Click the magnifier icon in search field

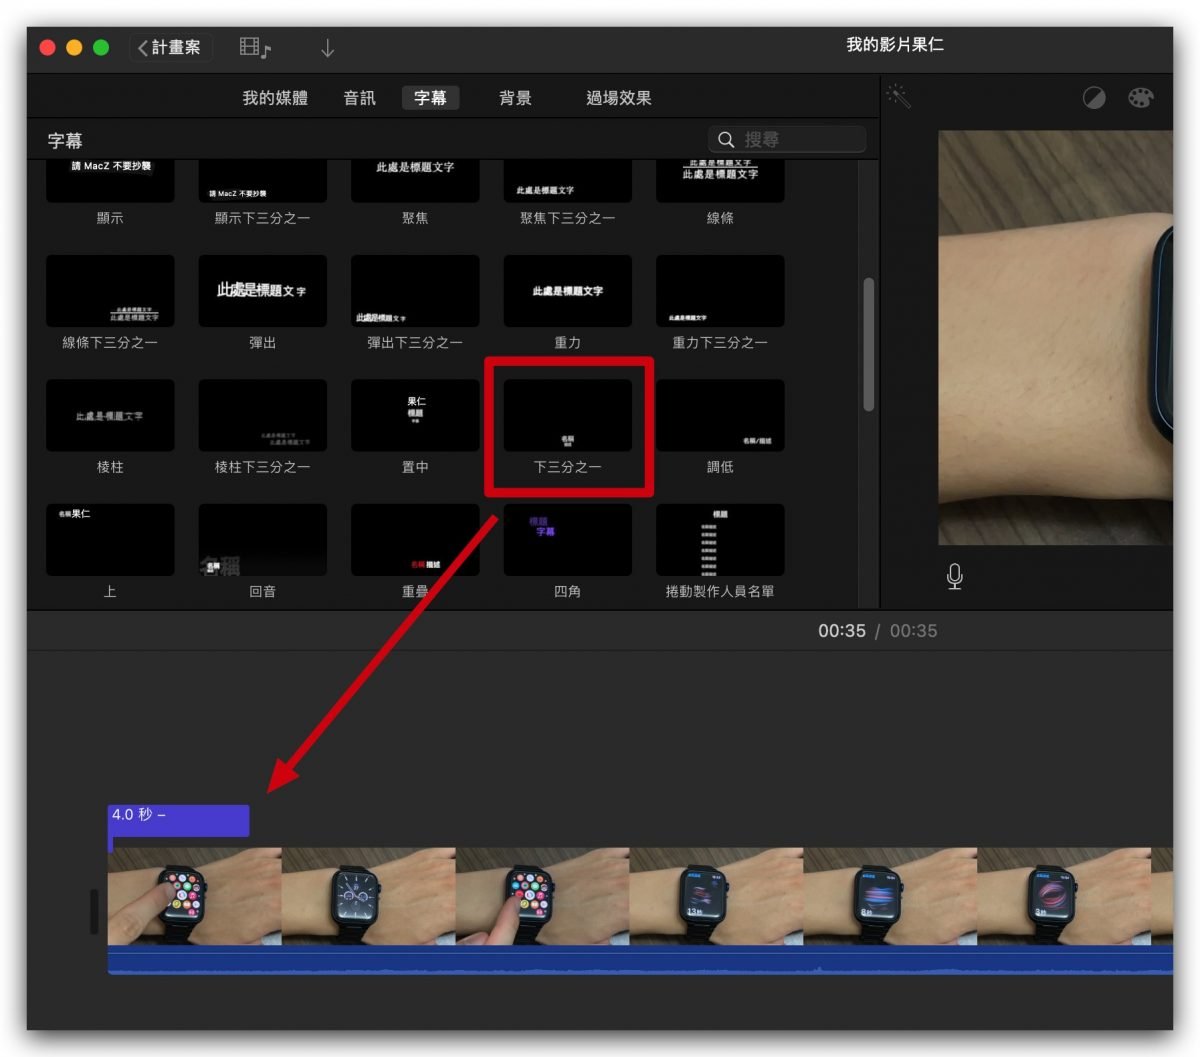coord(727,139)
